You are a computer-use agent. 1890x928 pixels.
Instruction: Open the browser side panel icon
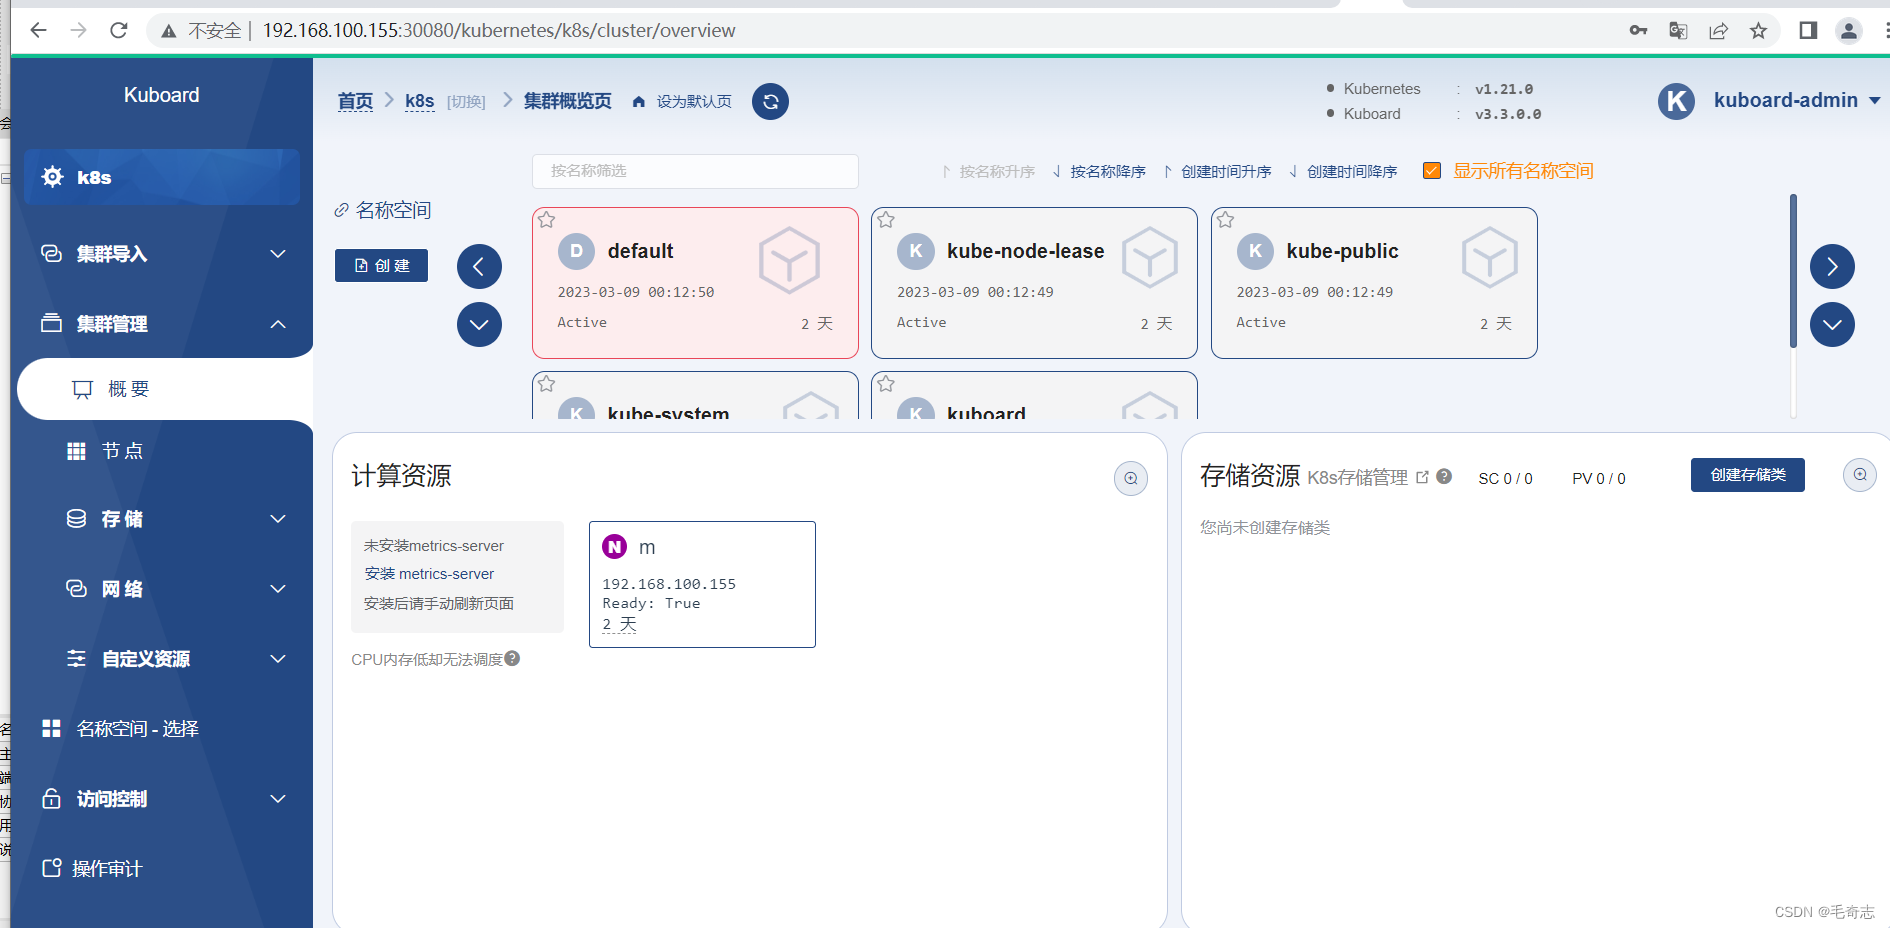1808,30
